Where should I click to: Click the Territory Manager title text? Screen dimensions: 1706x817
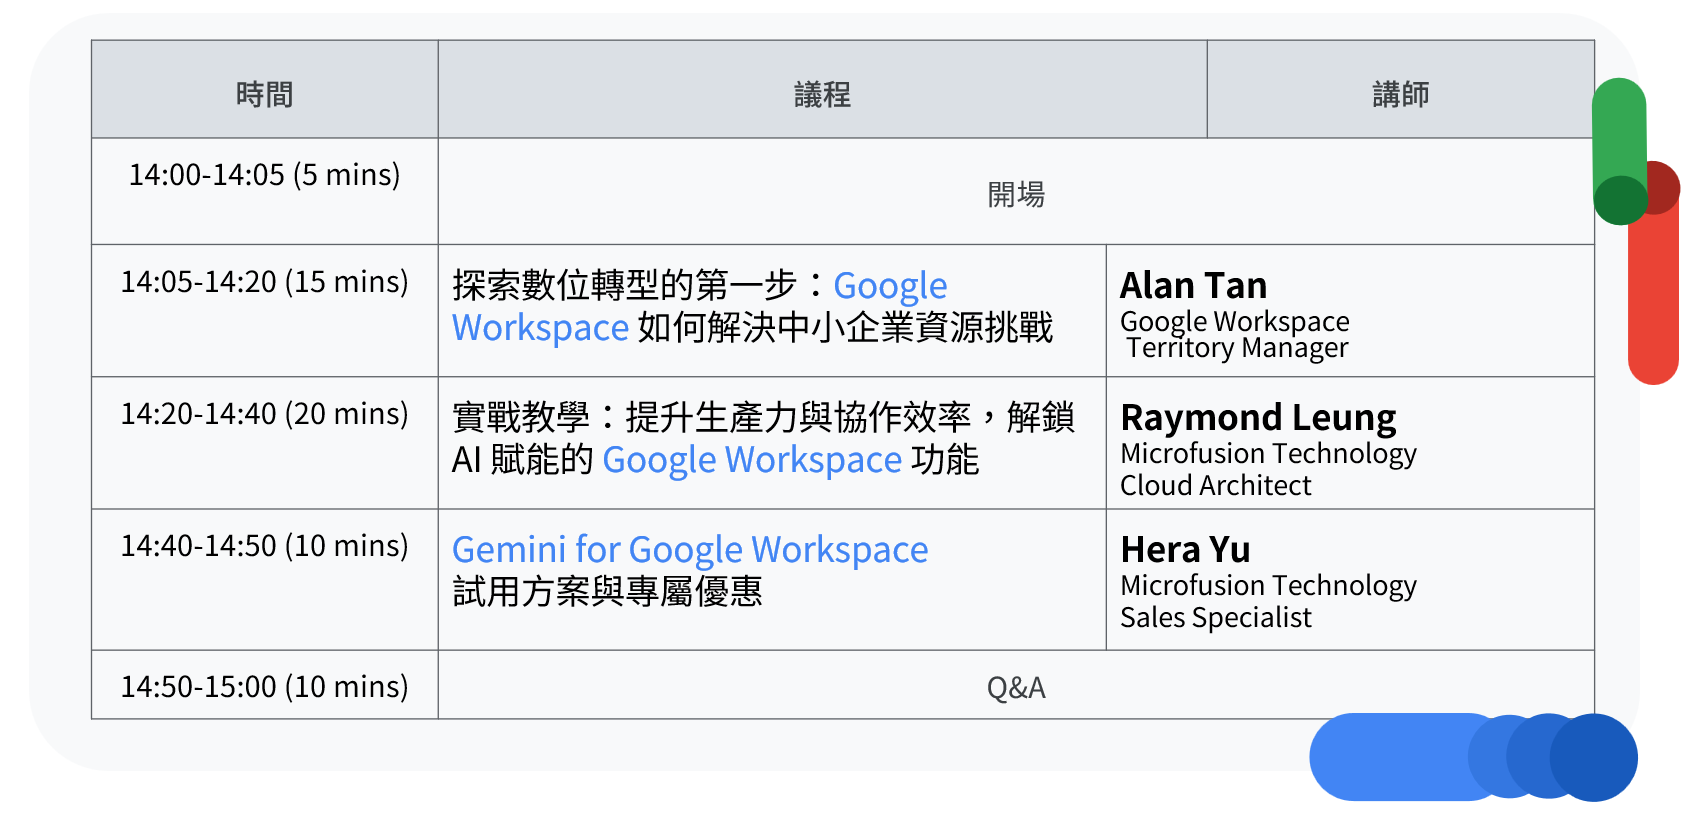tap(1237, 348)
